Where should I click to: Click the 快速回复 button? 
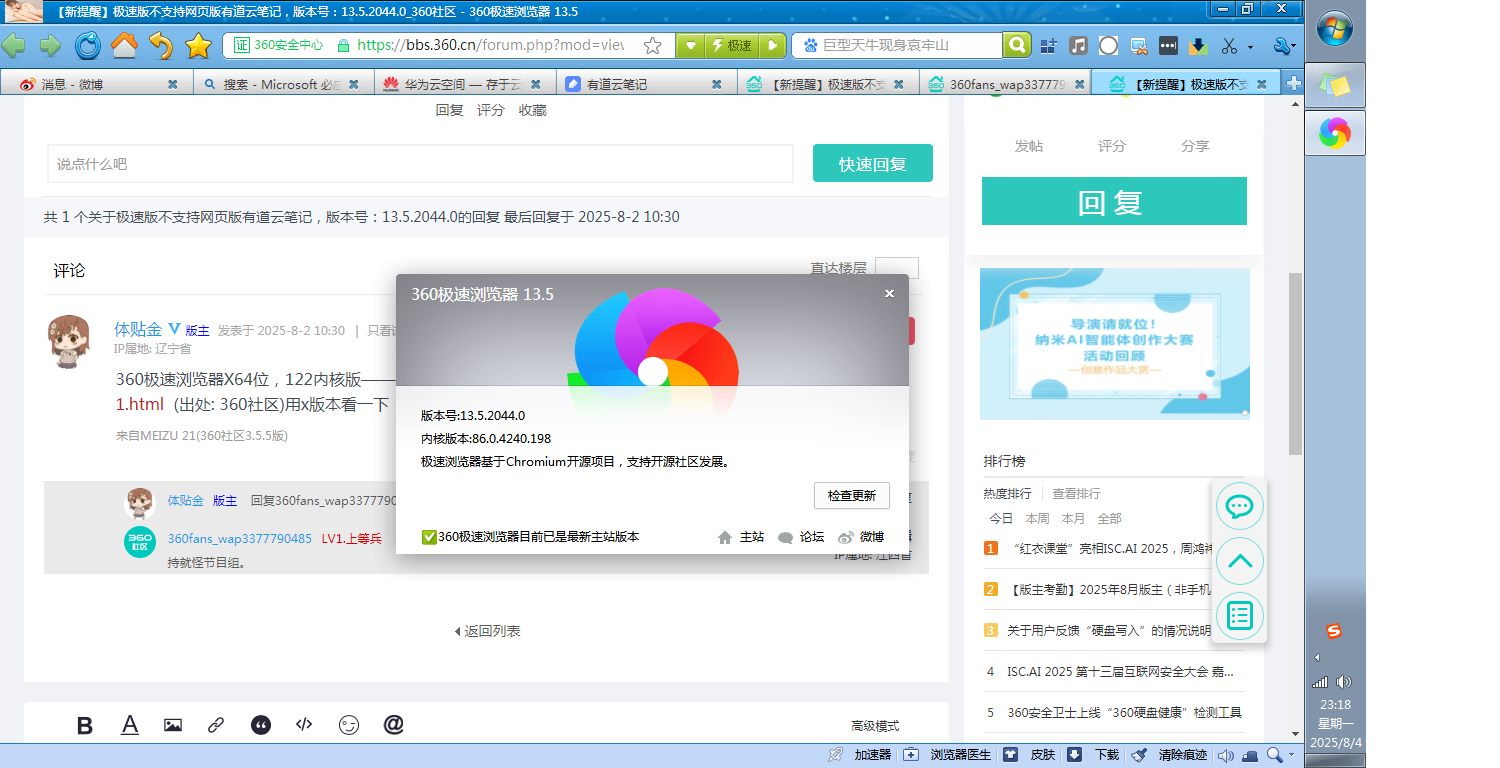coord(872,163)
